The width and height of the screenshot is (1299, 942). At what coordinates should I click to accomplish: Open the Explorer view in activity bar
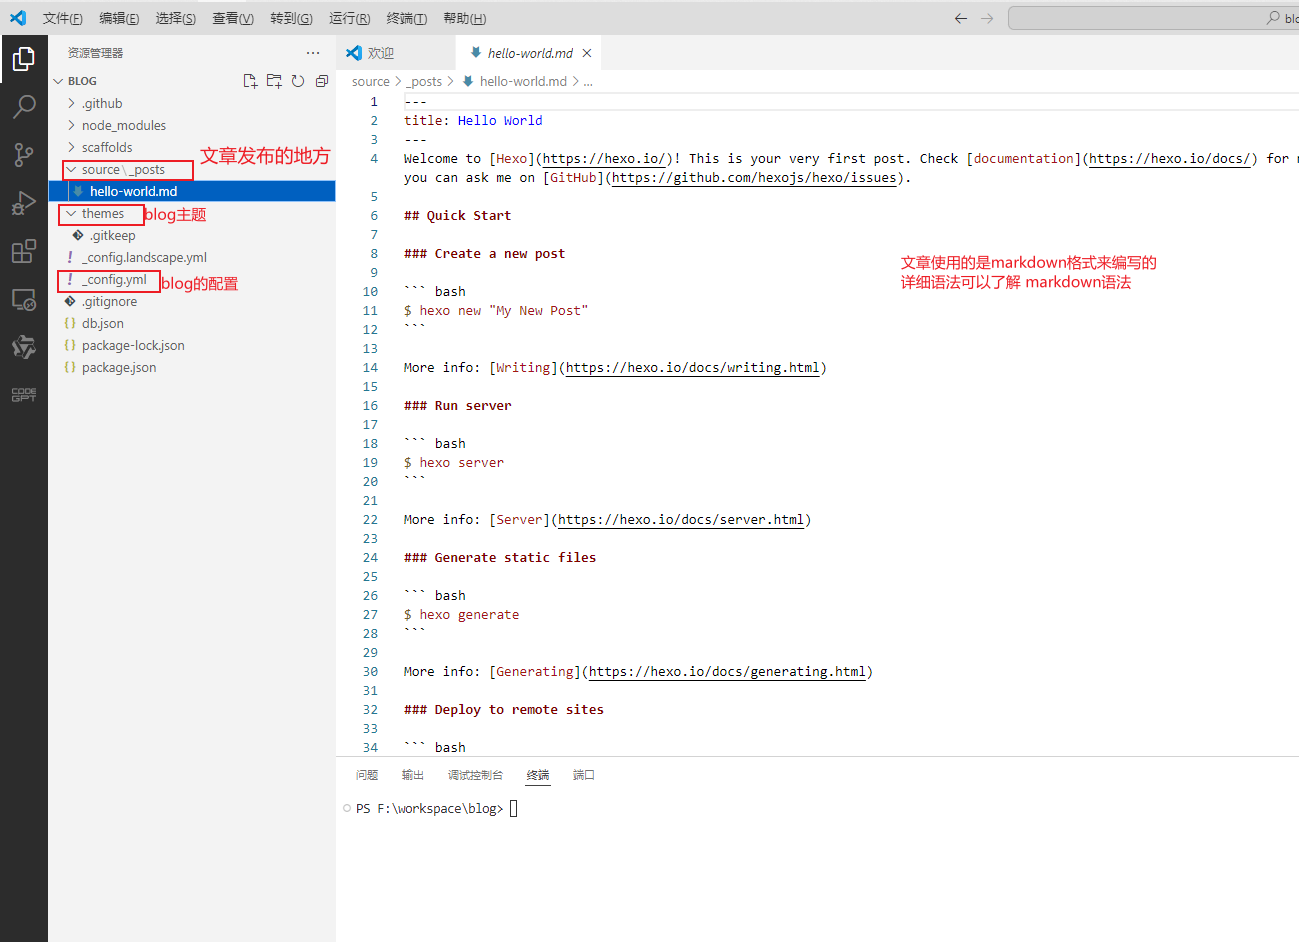(24, 60)
